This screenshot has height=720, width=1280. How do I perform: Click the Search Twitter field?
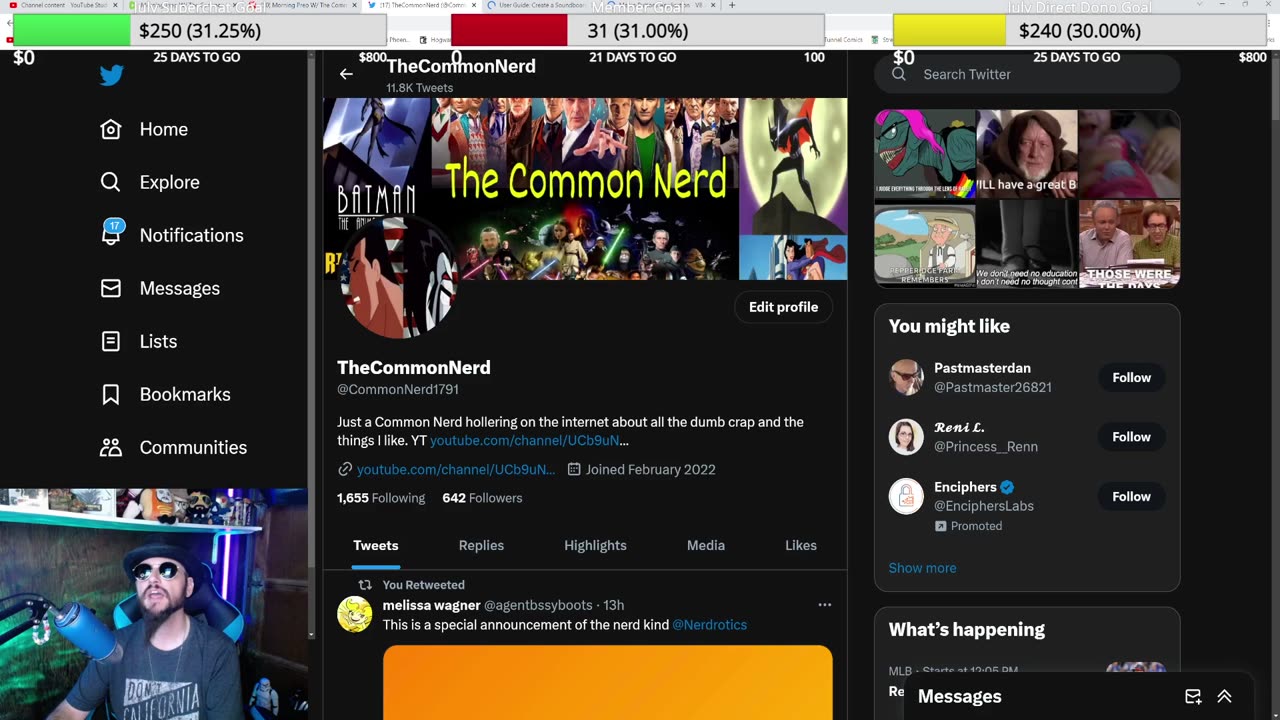[x=1027, y=74]
